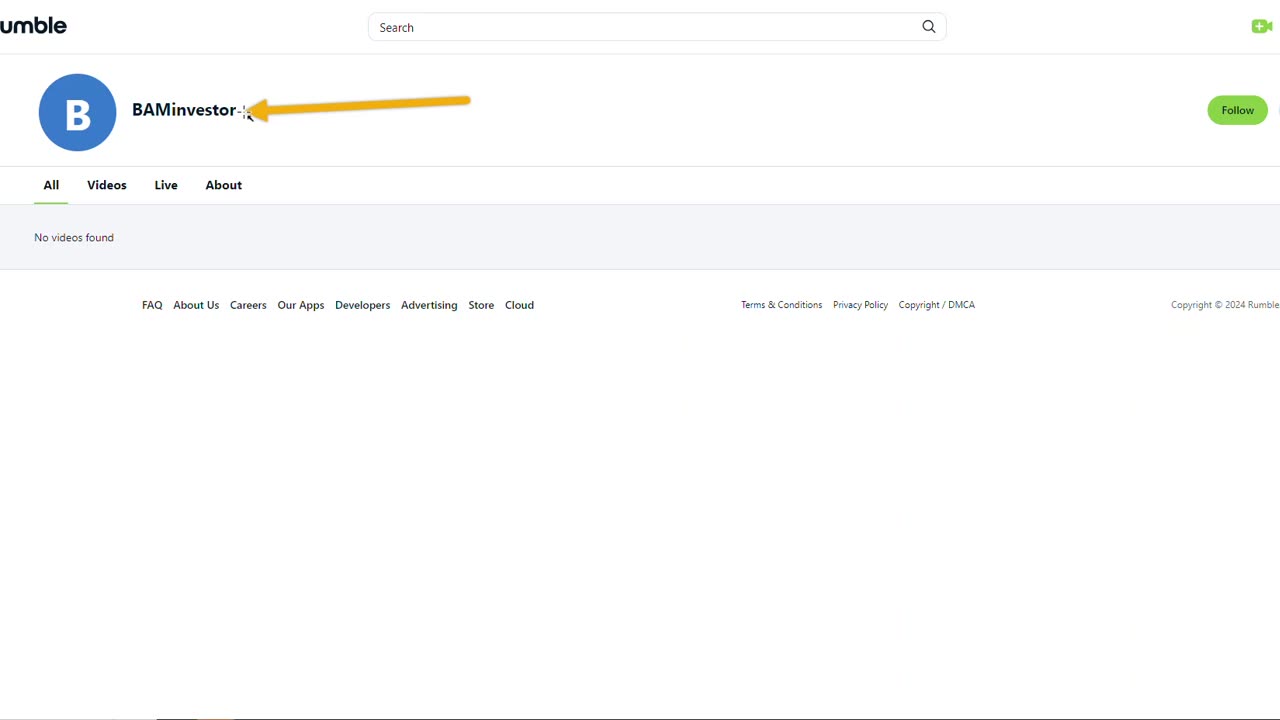This screenshot has width=1280, height=720.
Task: Click the blue B channel avatar
Action: pos(77,112)
